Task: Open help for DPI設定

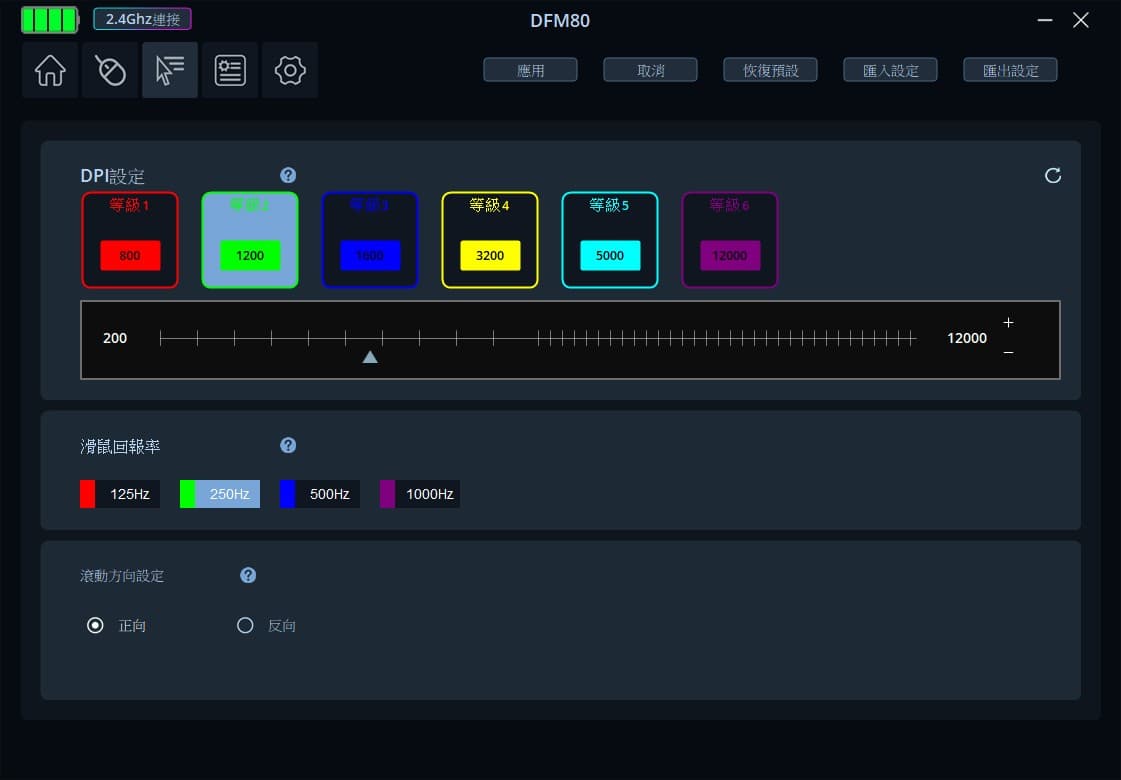Action: 288,175
